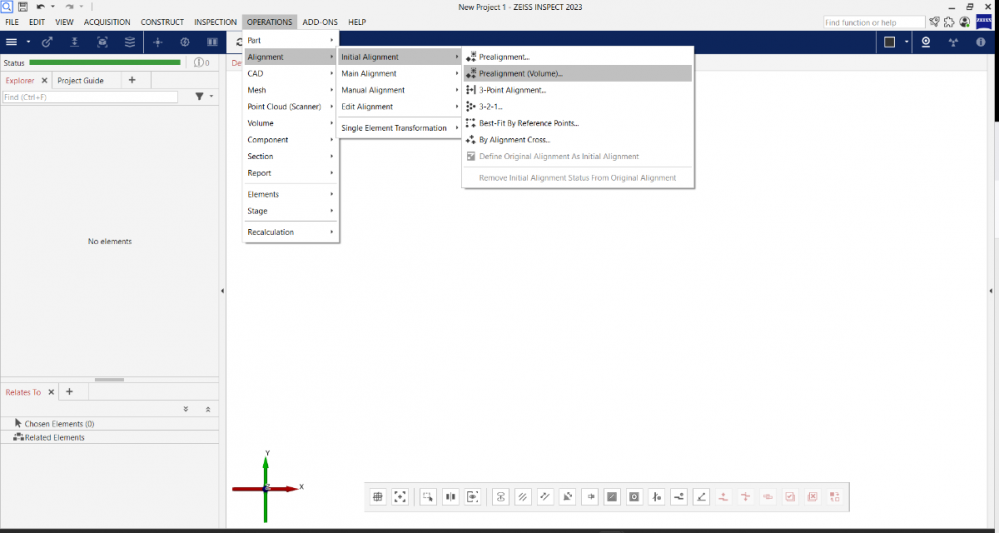Click the user account icon
This screenshot has height=533, width=999.
click(x=965, y=22)
